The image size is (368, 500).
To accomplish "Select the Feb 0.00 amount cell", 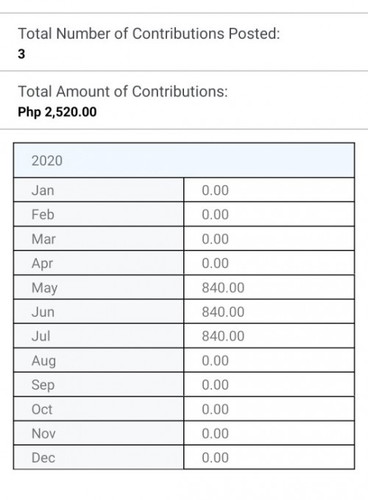I will [269, 214].
